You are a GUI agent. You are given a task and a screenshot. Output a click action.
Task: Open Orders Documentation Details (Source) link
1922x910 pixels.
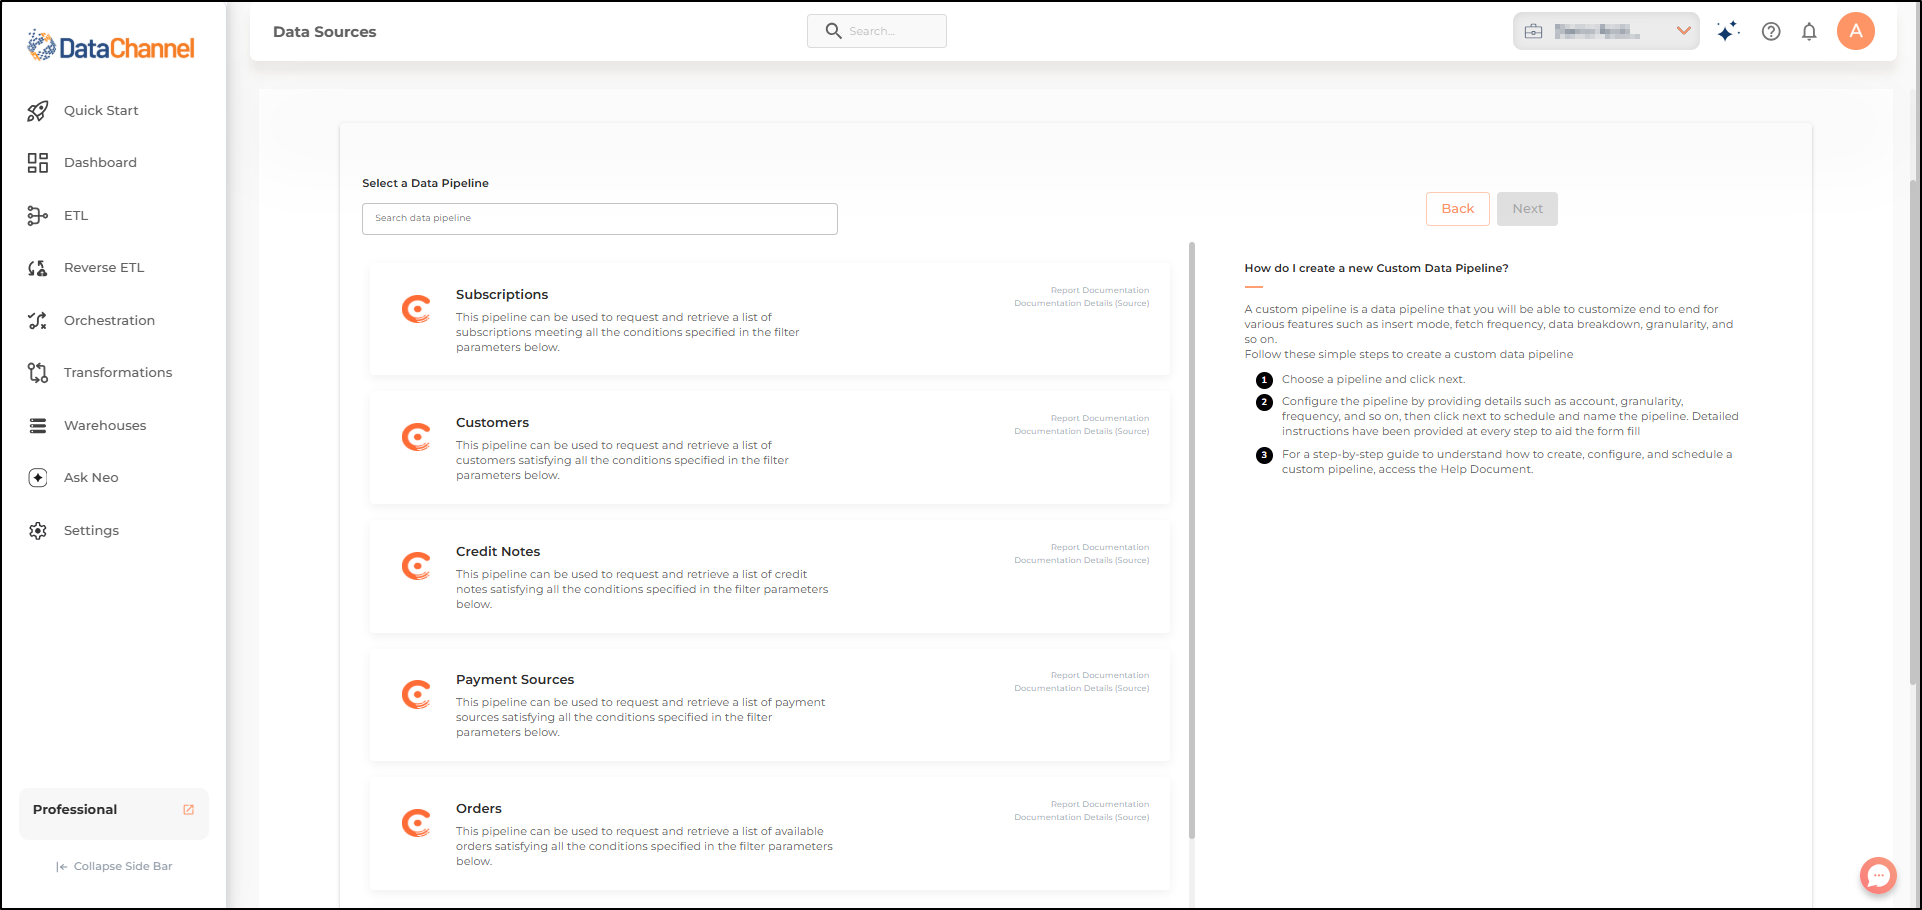click(1082, 818)
